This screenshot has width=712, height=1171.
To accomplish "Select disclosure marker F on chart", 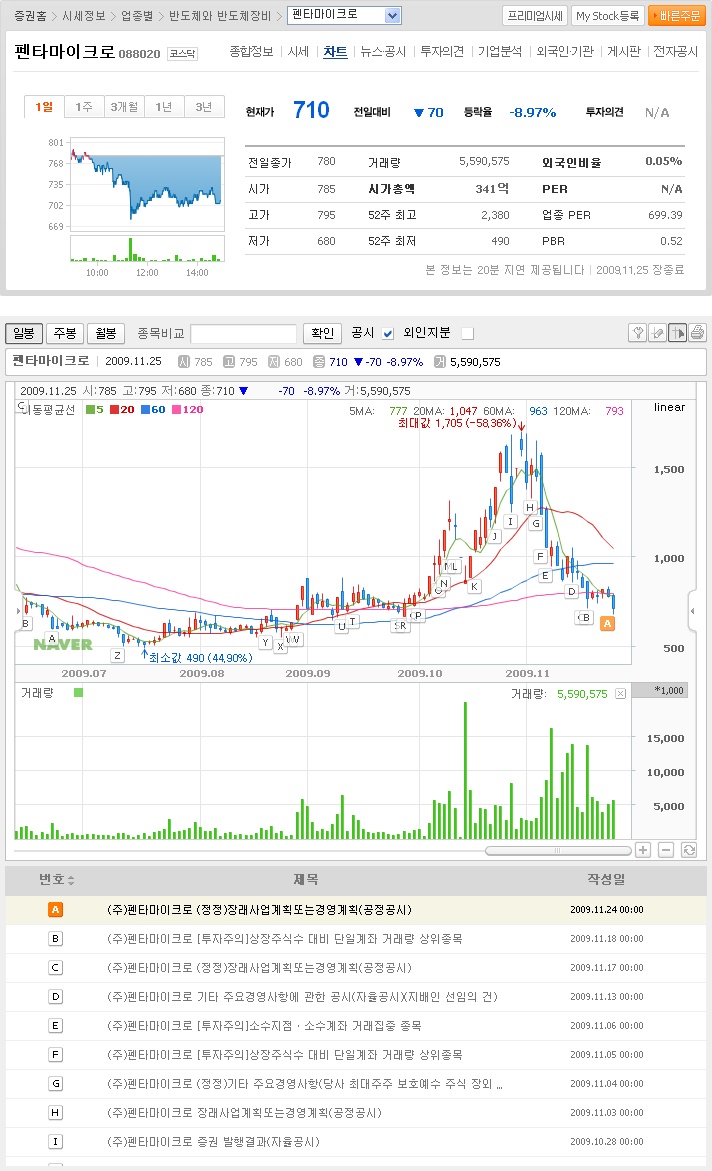I will [x=540, y=556].
